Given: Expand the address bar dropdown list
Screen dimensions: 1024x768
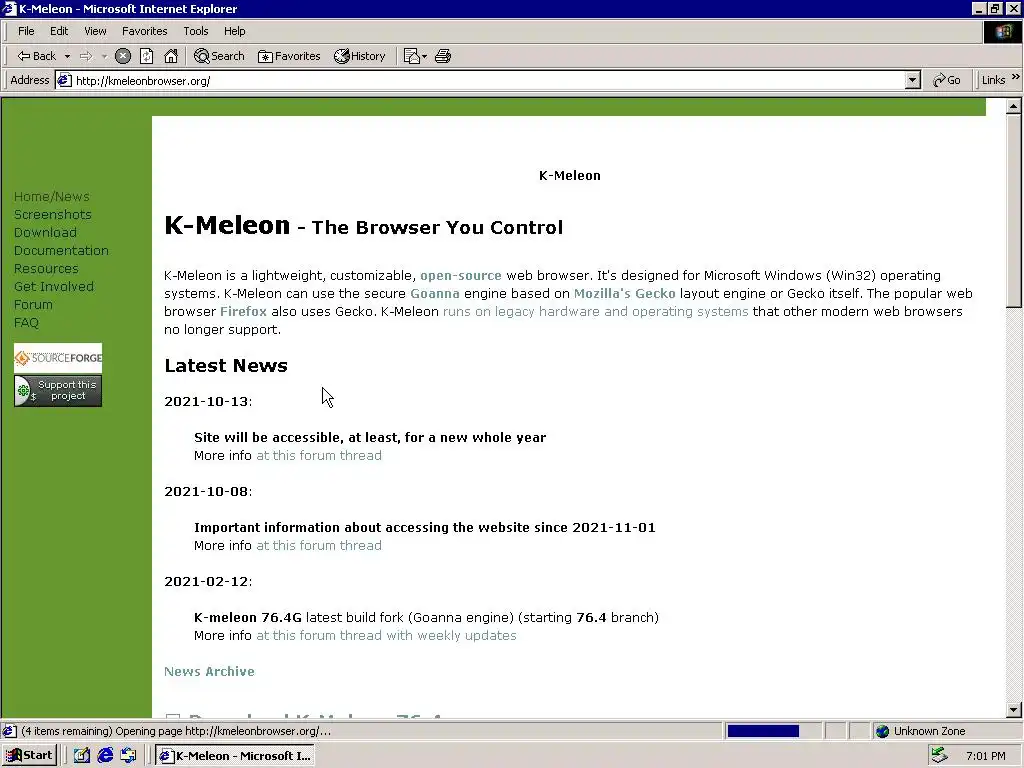Looking at the screenshot, I should (x=913, y=80).
